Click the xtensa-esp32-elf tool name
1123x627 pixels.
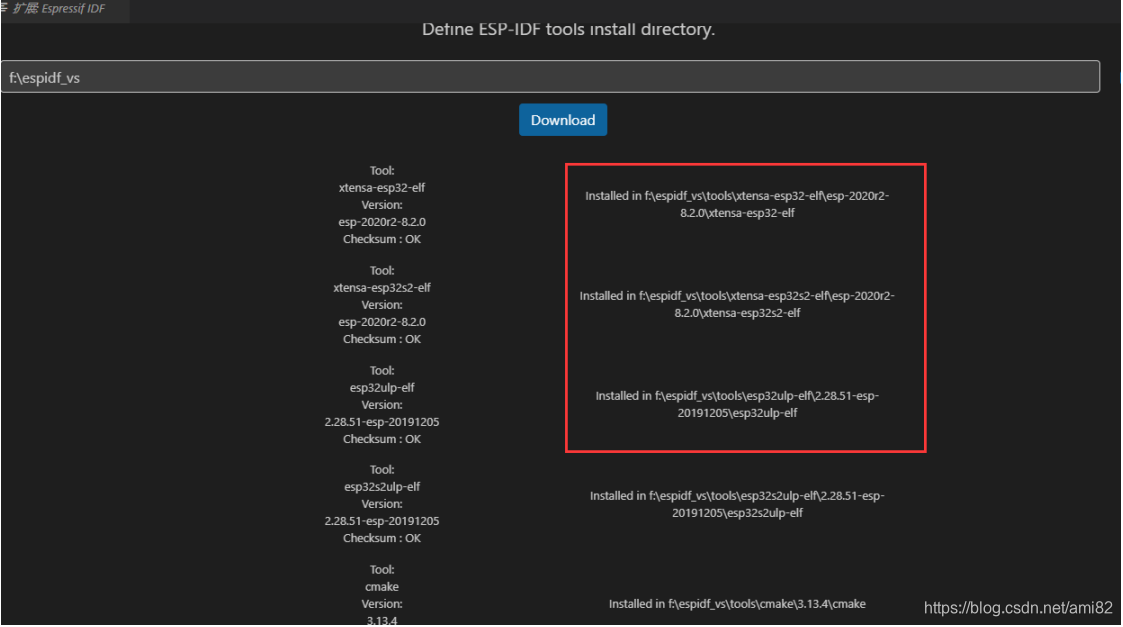(382, 188)
